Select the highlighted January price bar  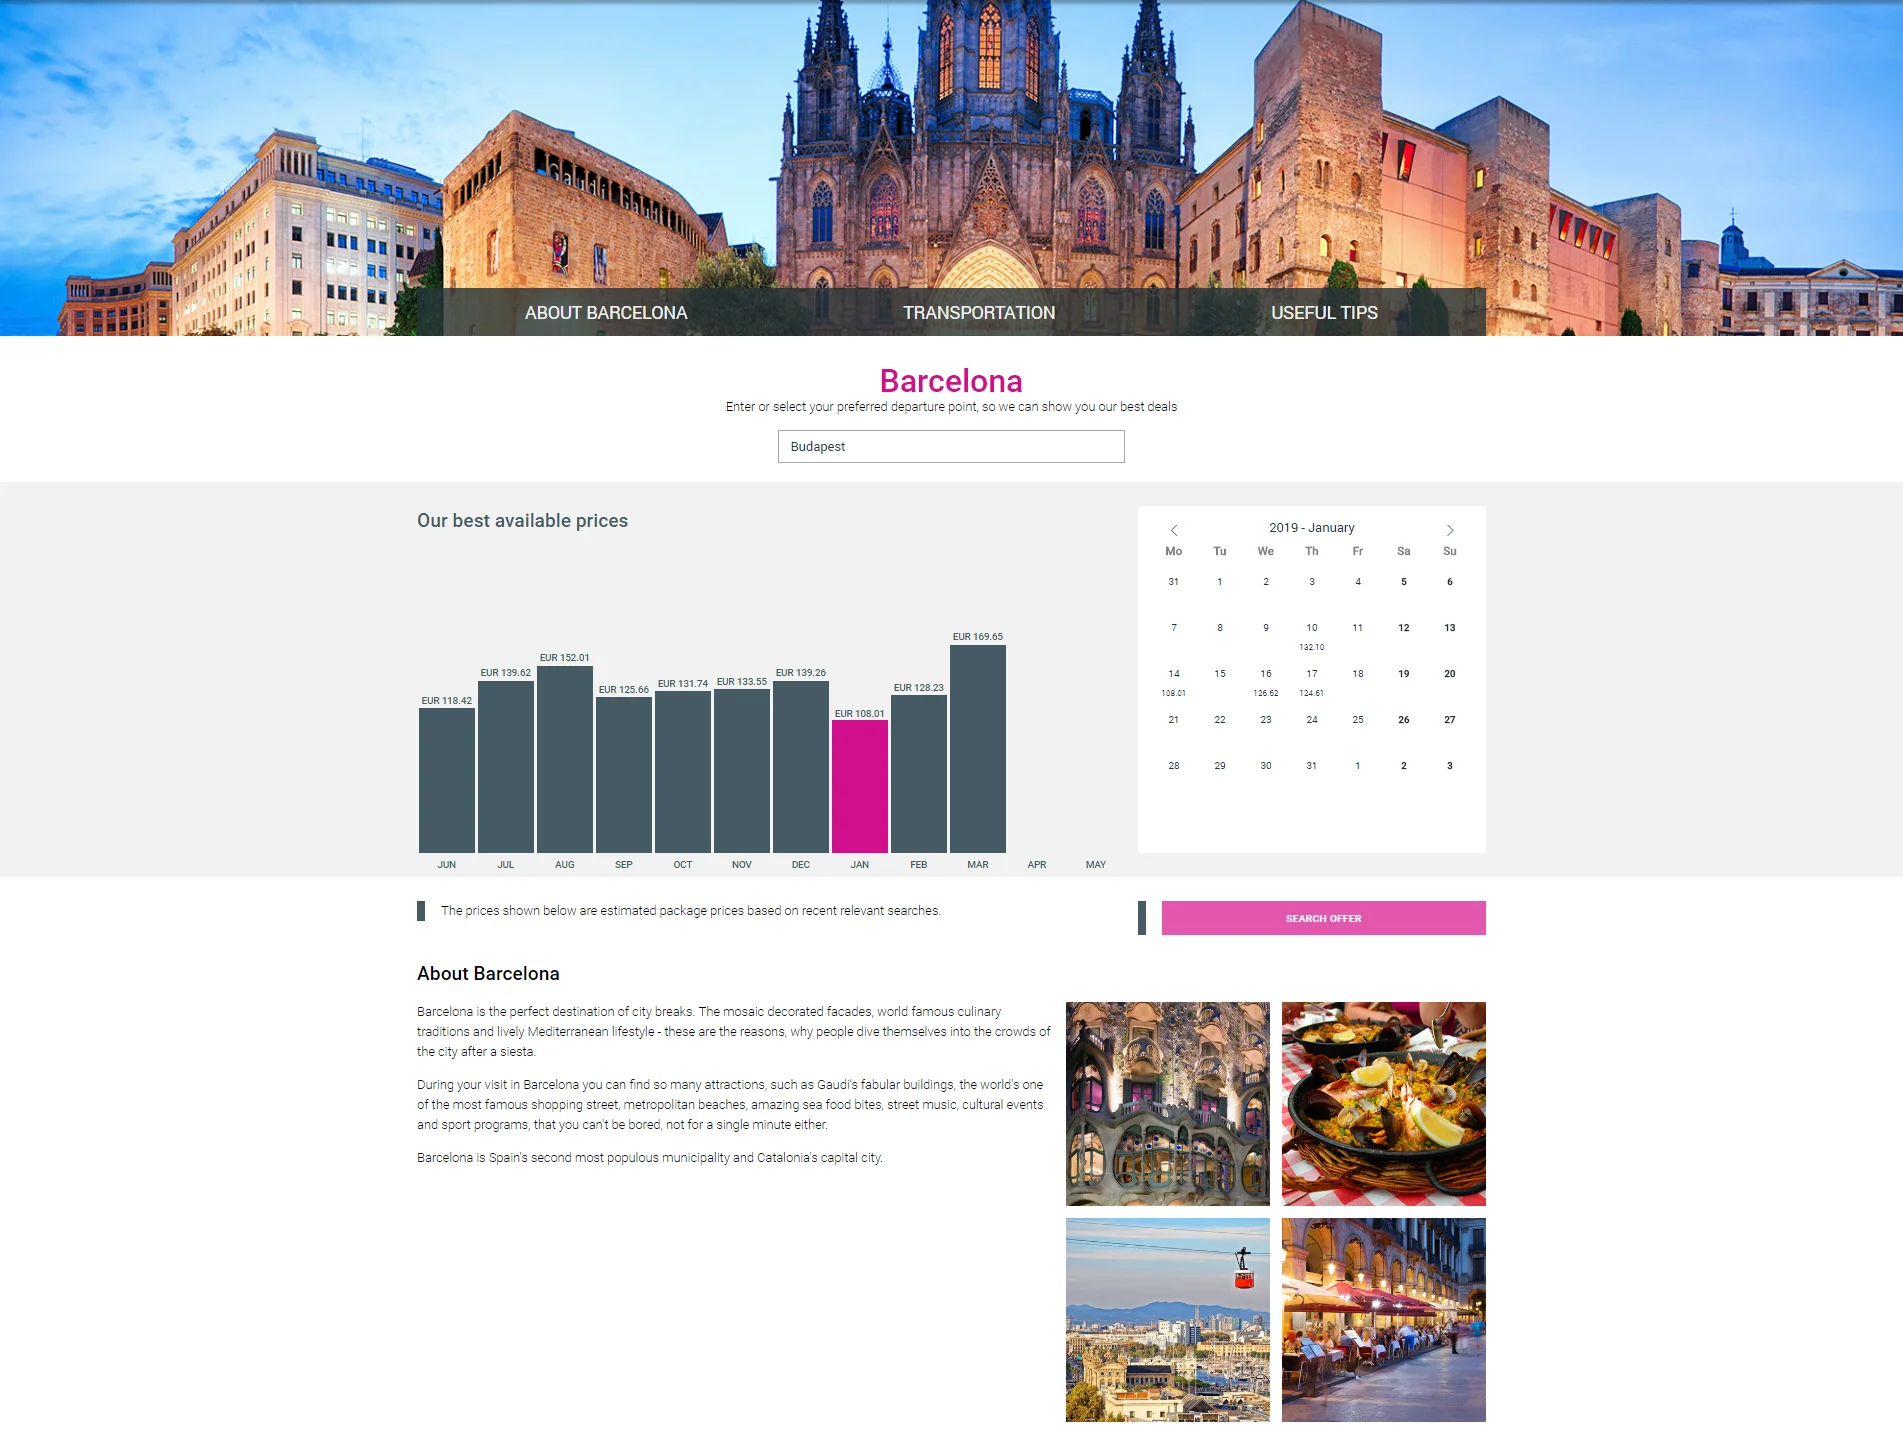(x=859, y=786)
